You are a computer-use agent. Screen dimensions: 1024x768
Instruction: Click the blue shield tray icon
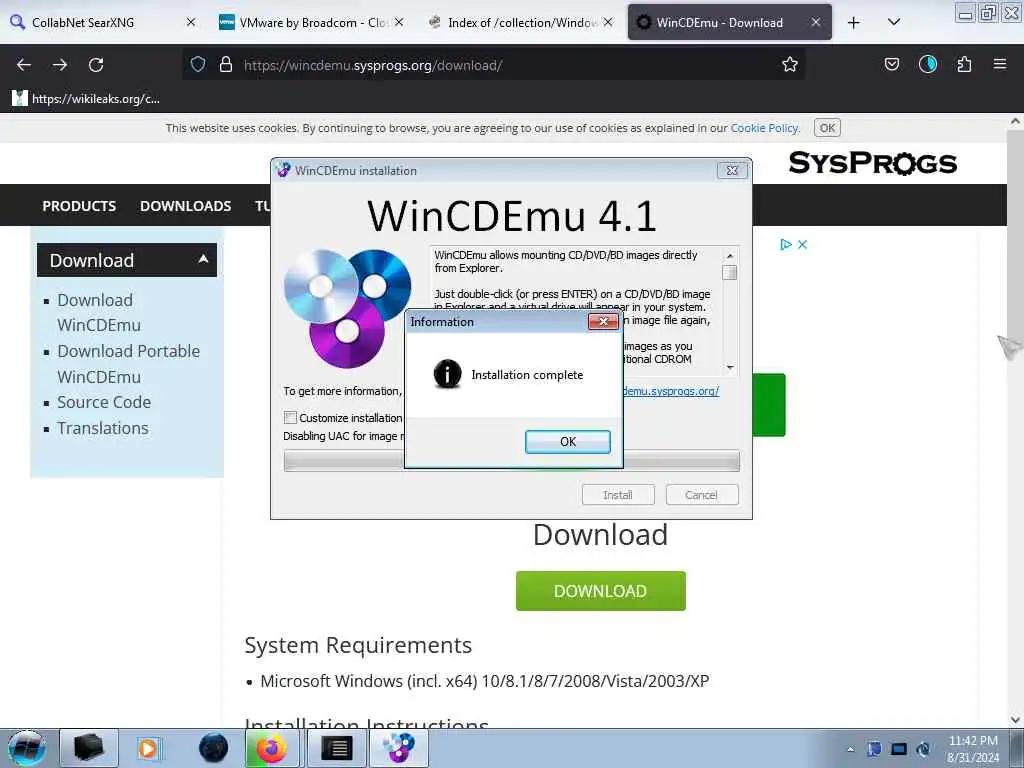click(x=874, y=749)
